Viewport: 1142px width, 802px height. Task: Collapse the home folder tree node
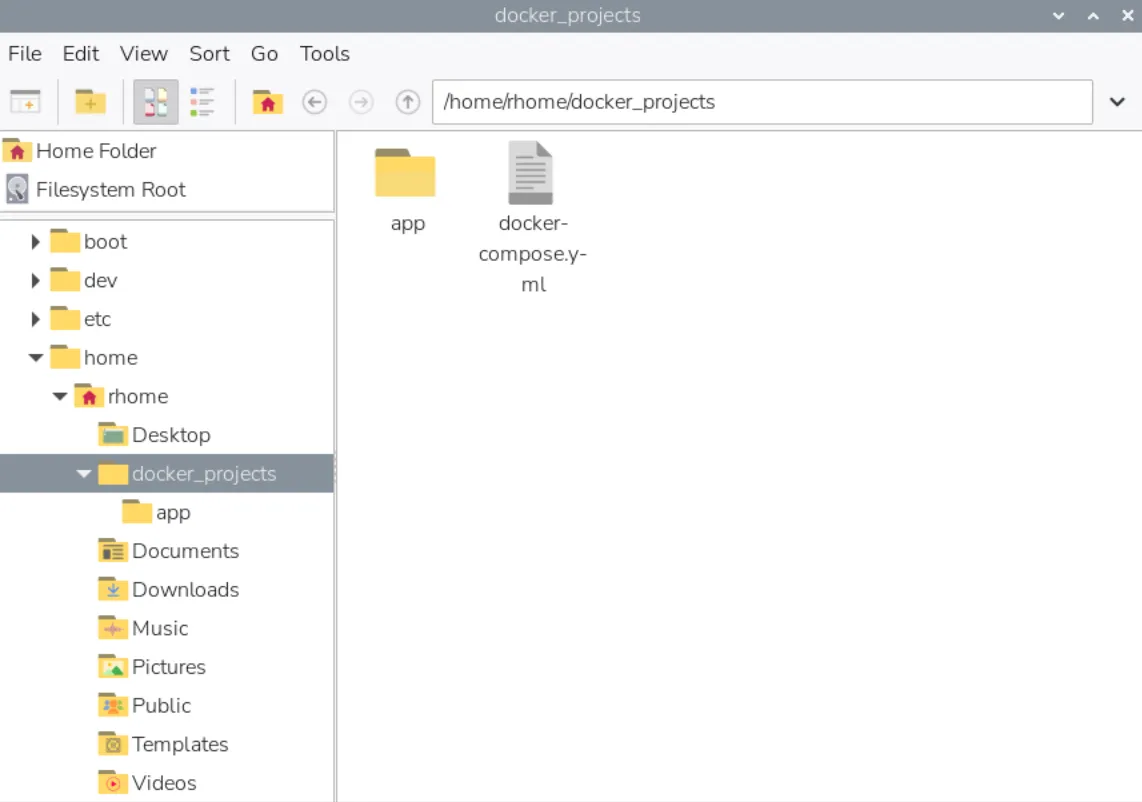point(36,358)
